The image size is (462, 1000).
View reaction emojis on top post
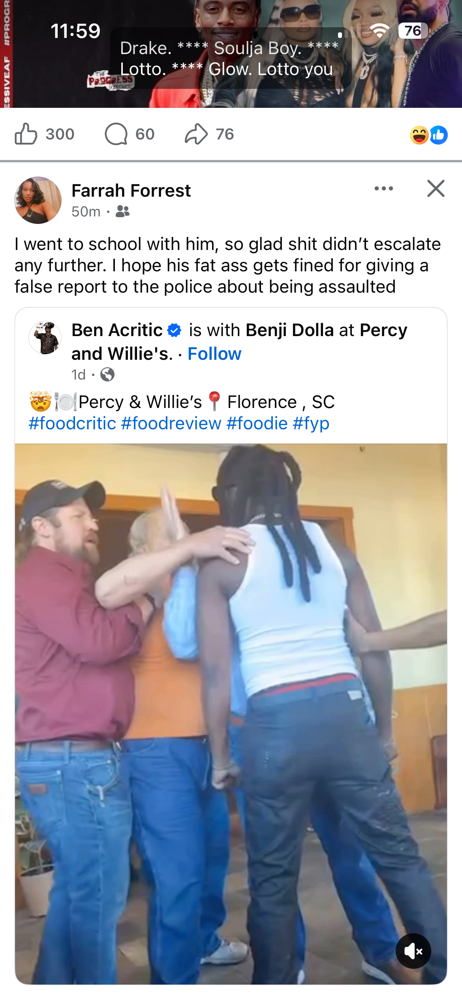click(429, 135)
